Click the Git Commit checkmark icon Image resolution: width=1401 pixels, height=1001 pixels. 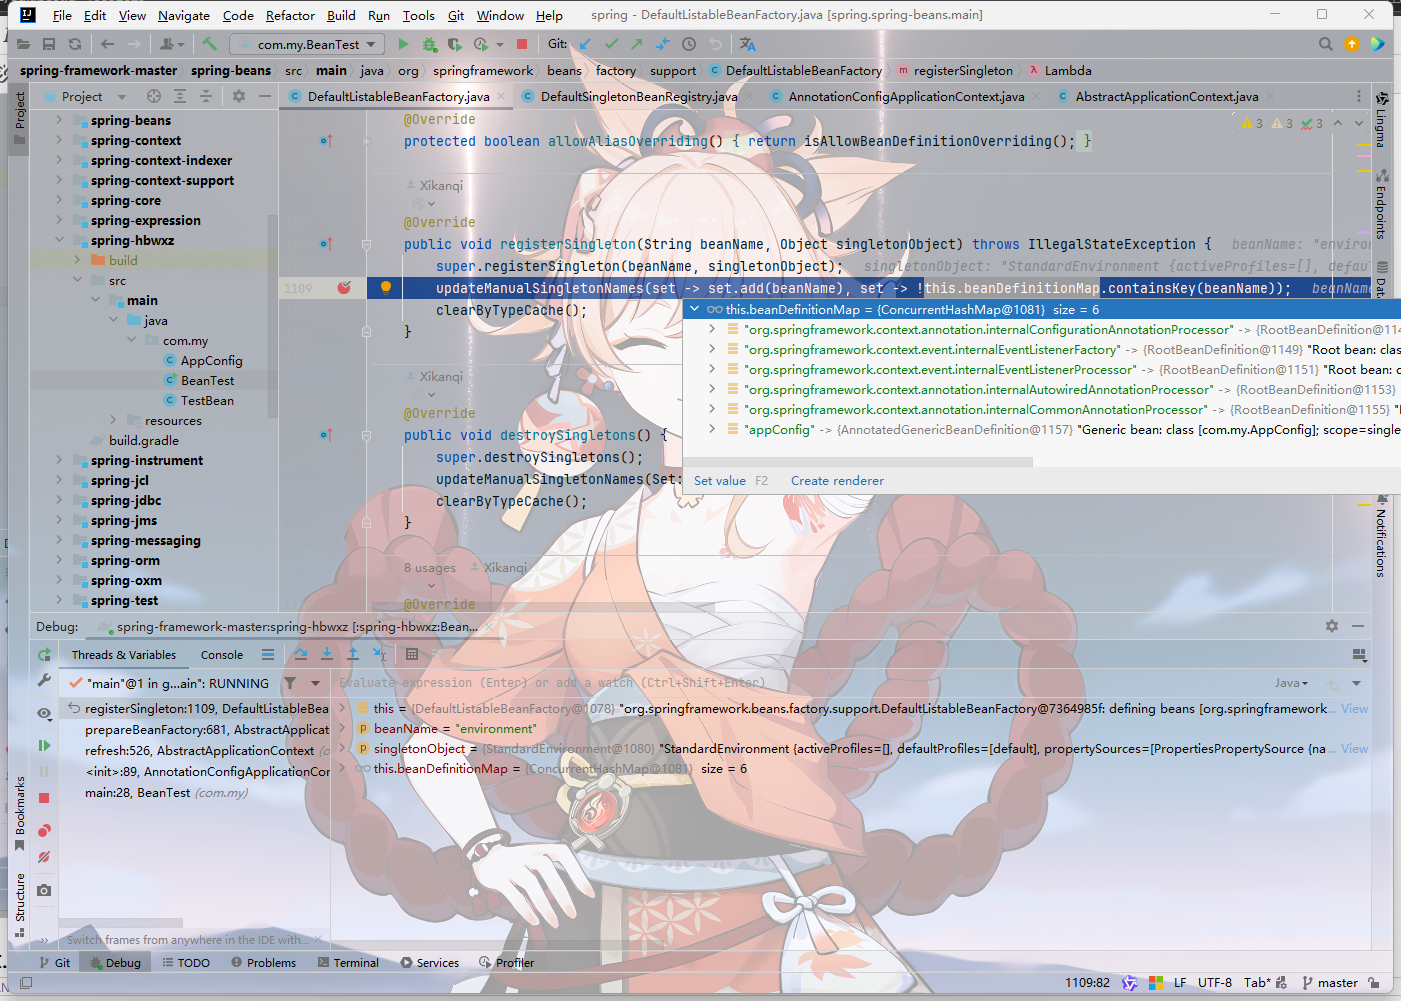[x=611, y=44]
